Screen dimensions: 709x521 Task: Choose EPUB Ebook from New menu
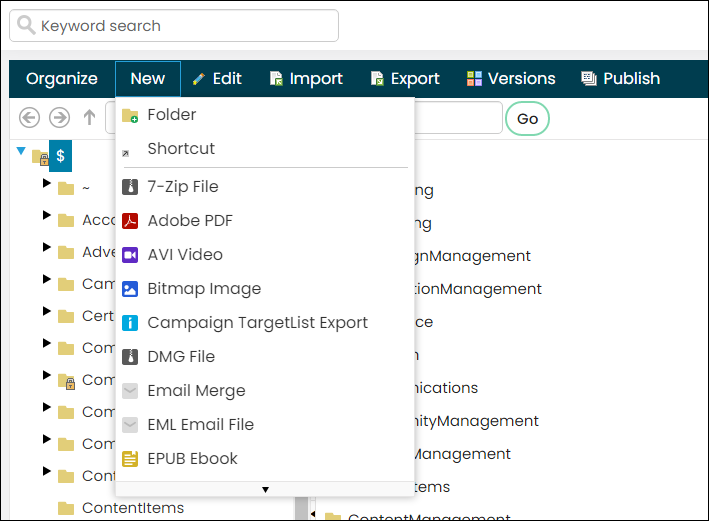pos(265,458)
